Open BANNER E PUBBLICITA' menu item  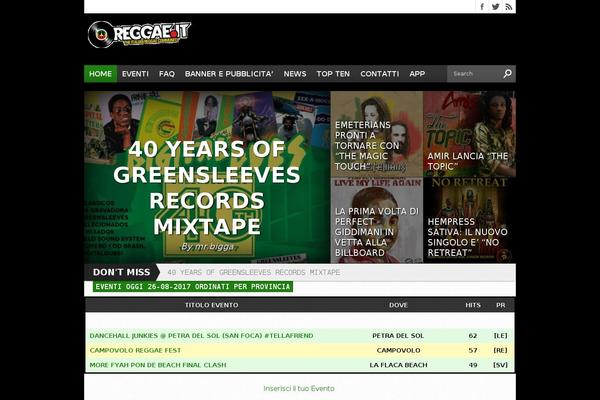[x=229, y=73]
